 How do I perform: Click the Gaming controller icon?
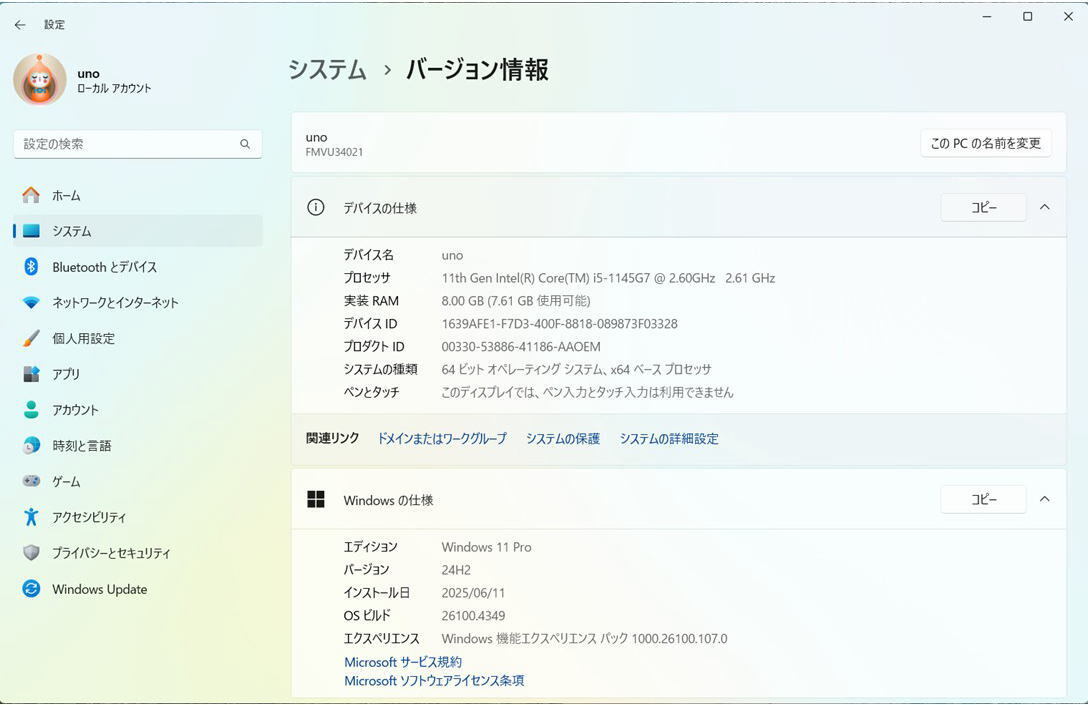tap(31, 481)
